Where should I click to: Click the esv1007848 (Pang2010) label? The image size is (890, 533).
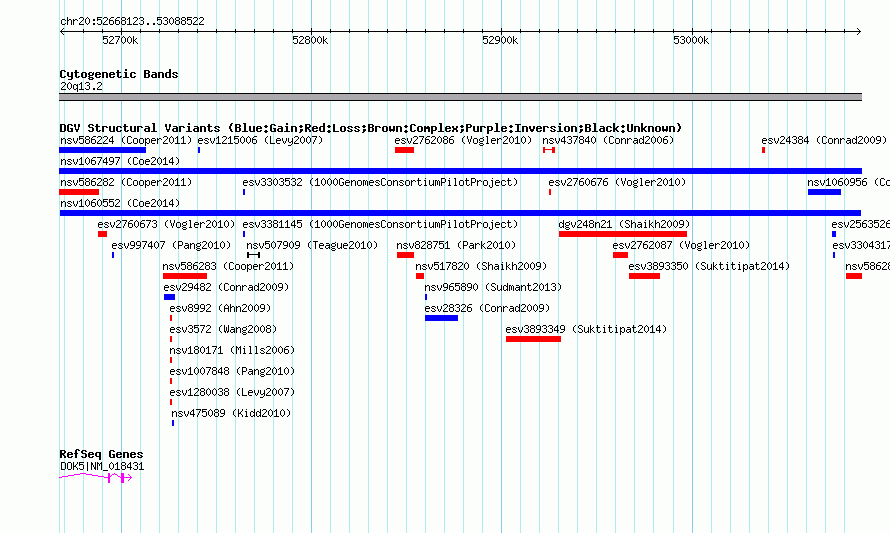[x=232, y=371]
